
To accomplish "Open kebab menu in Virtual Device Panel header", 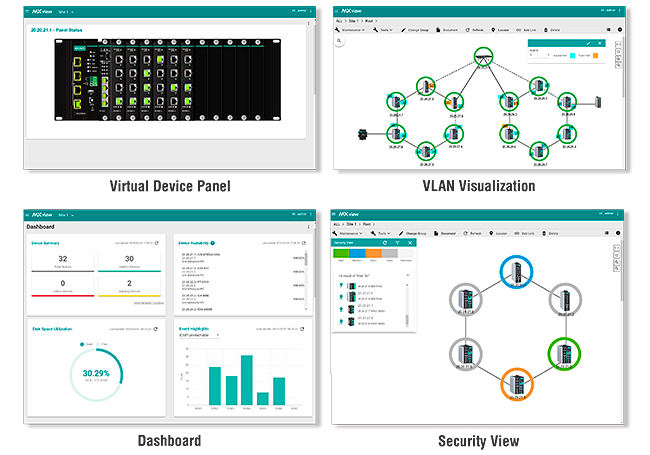I will [x=310, y=11].
